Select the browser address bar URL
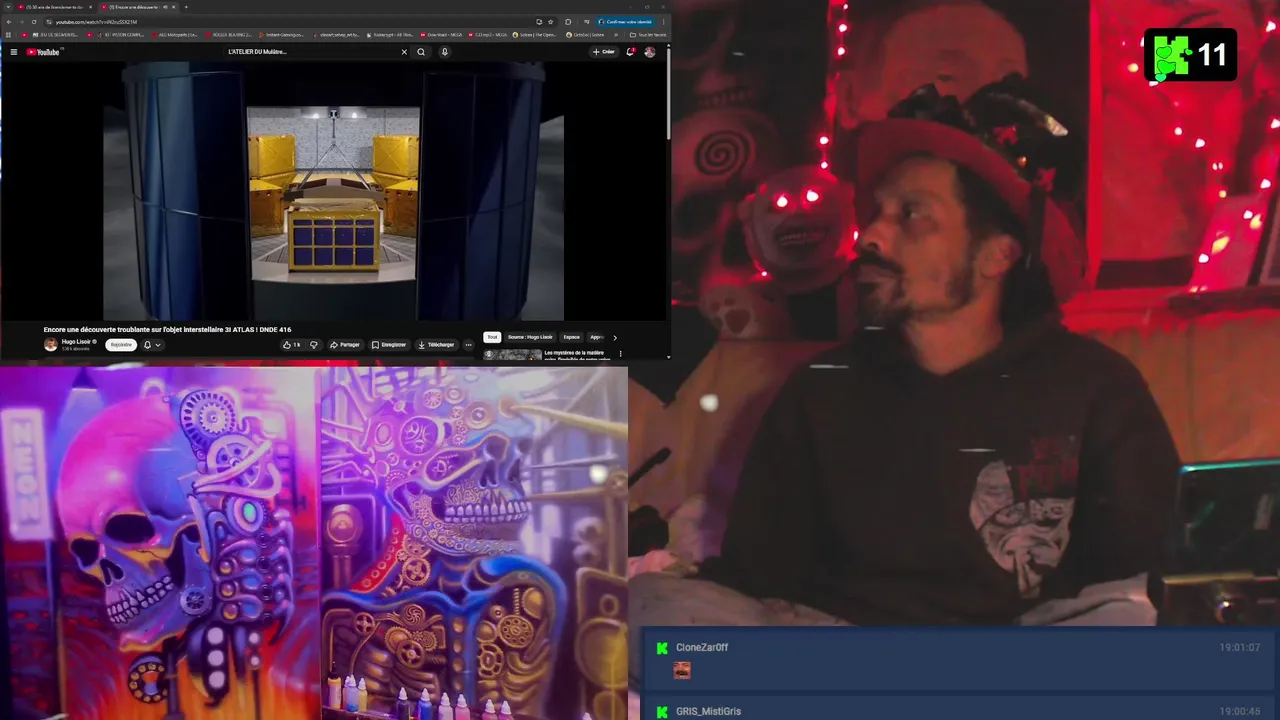Screen dimensions: 1280x720 coord(96,21)
